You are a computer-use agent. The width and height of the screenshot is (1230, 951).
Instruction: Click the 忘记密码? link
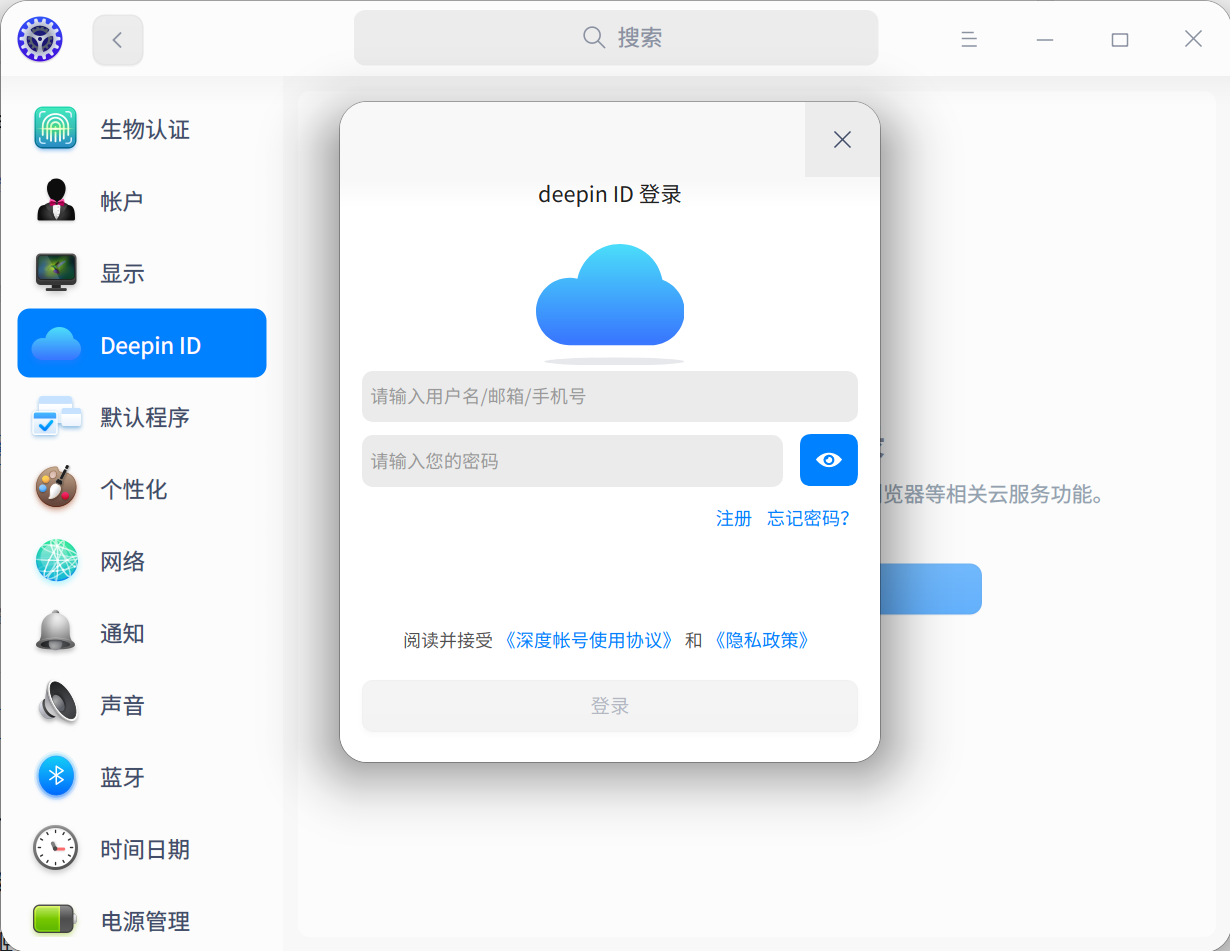(x=808, y=518)
